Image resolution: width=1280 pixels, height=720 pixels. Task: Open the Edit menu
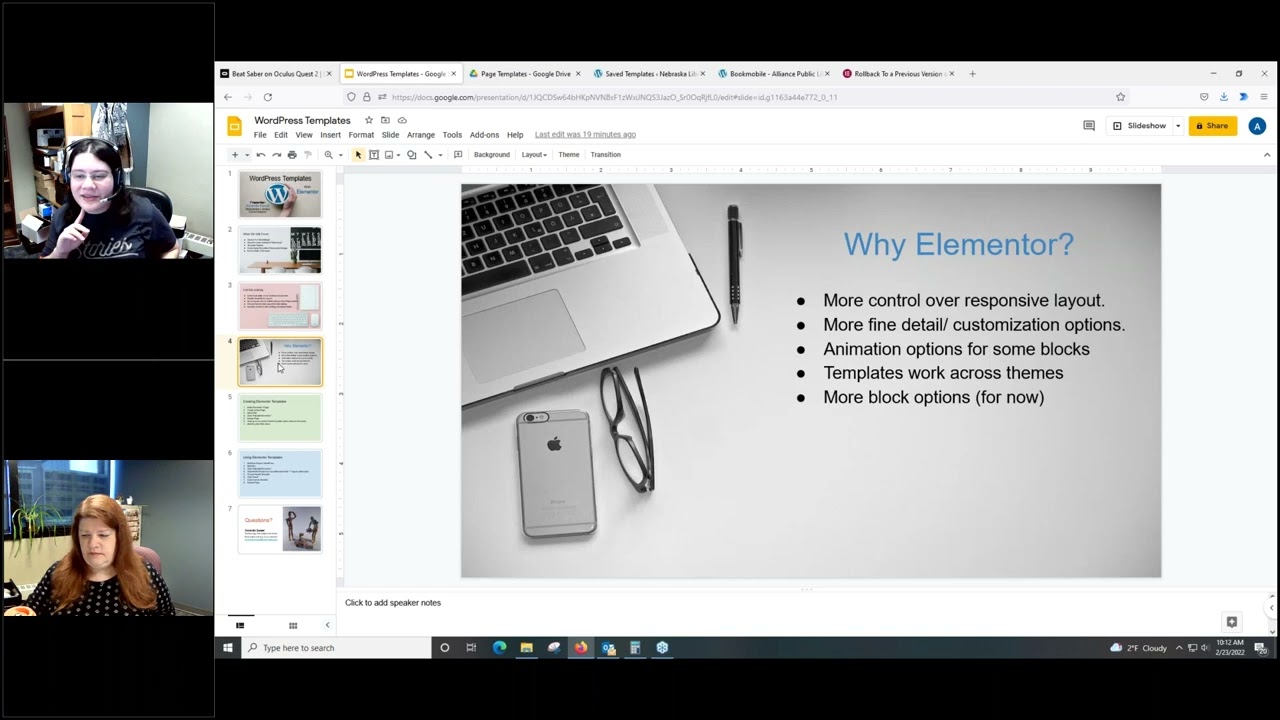281,135
